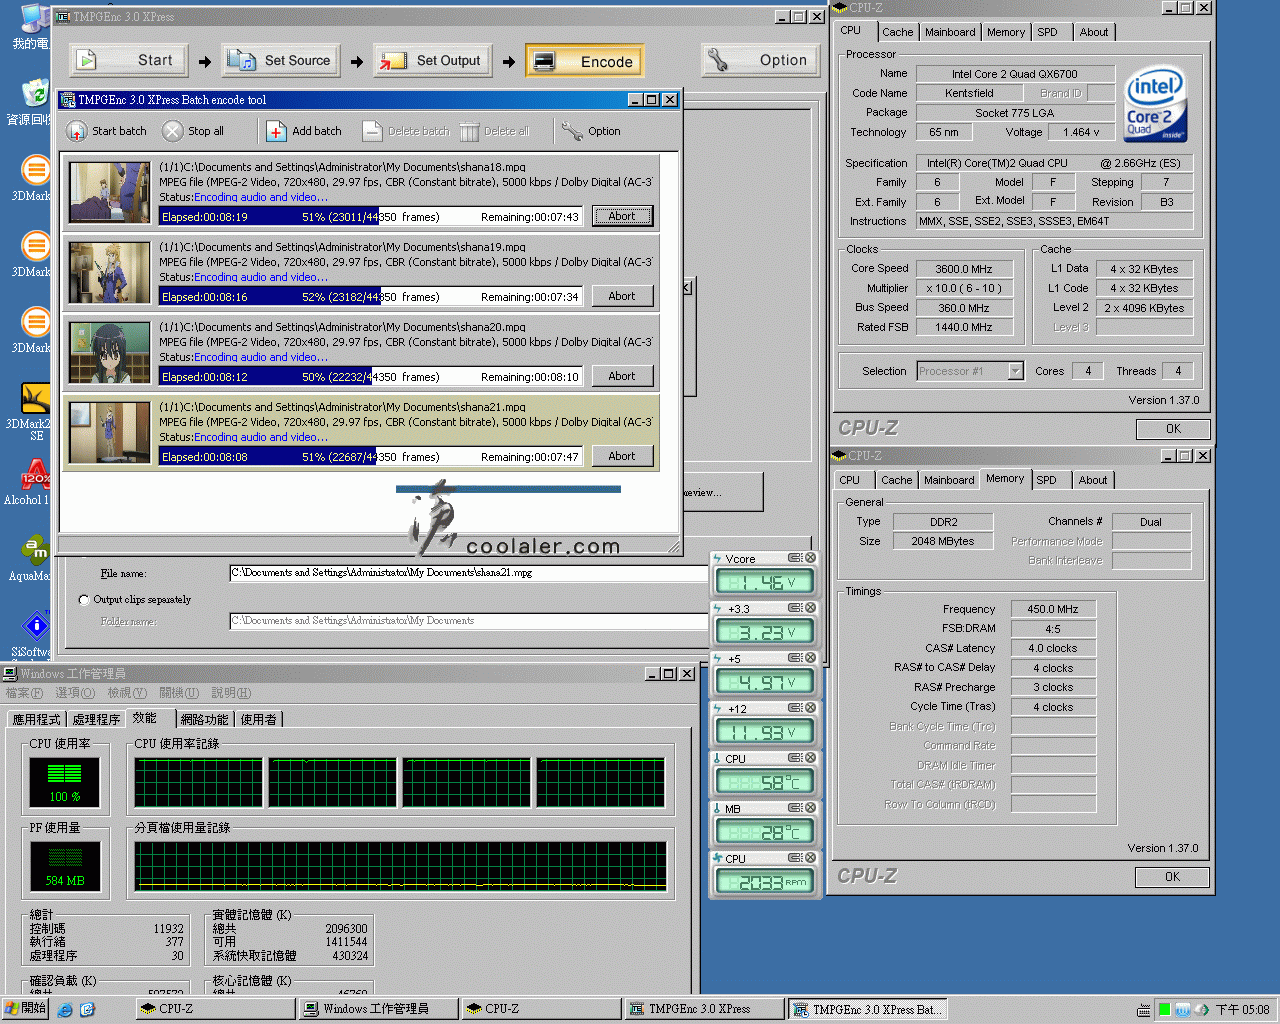Click the File name output field
The image size is (1280, 1024).
click(468, 573)
